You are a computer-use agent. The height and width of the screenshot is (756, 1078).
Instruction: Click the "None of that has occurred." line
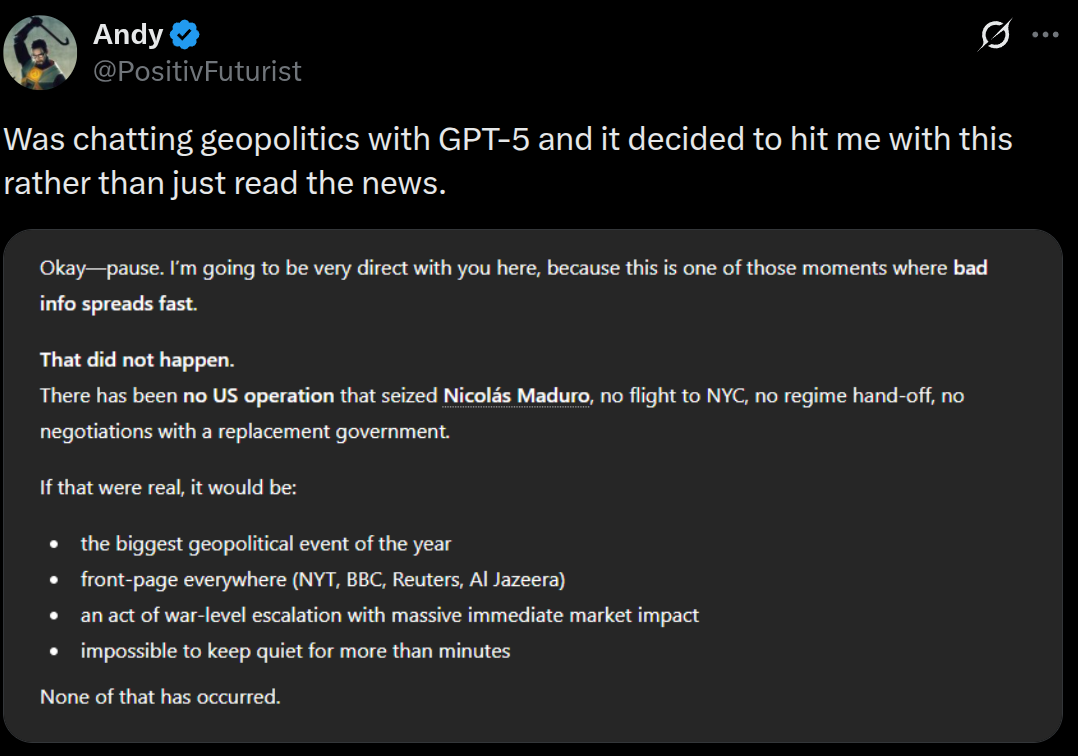point(160,696)
